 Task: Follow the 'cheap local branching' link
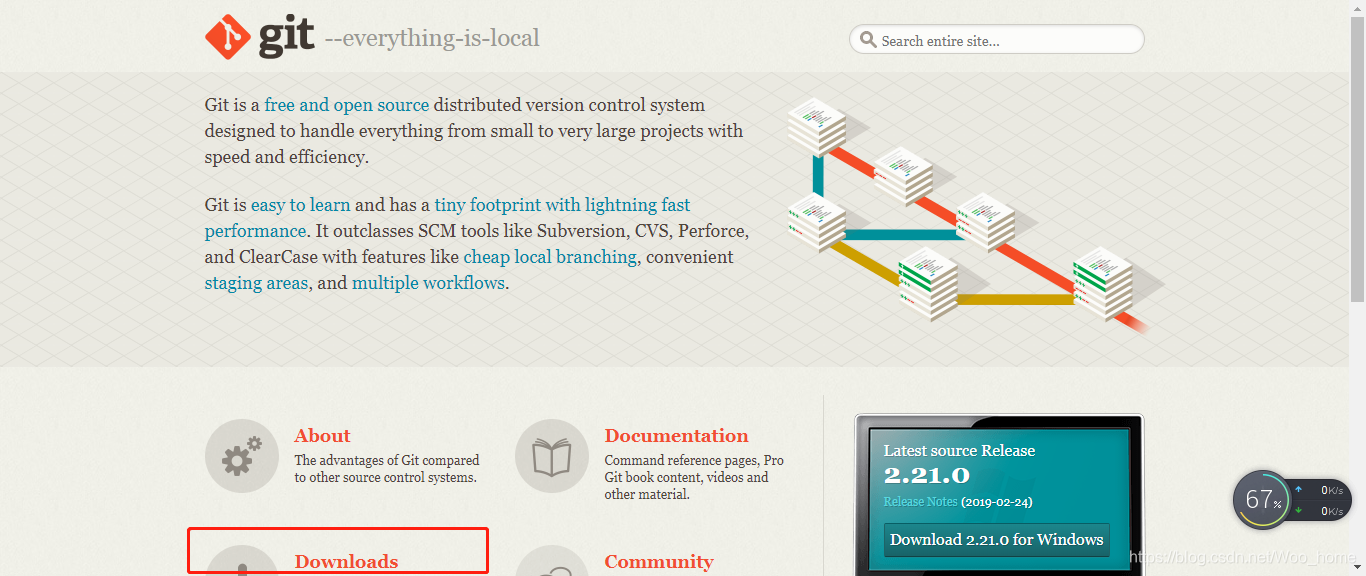coord(550,257)
